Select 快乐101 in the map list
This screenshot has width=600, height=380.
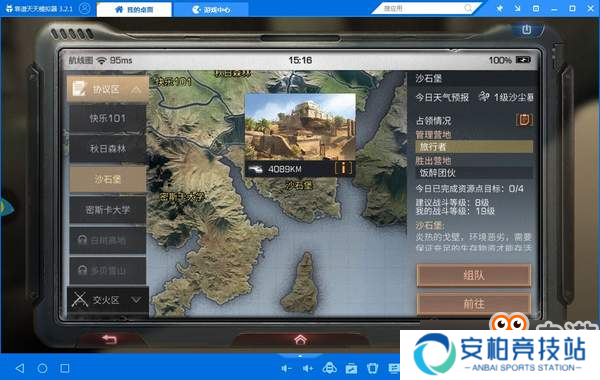click(108, 118)
